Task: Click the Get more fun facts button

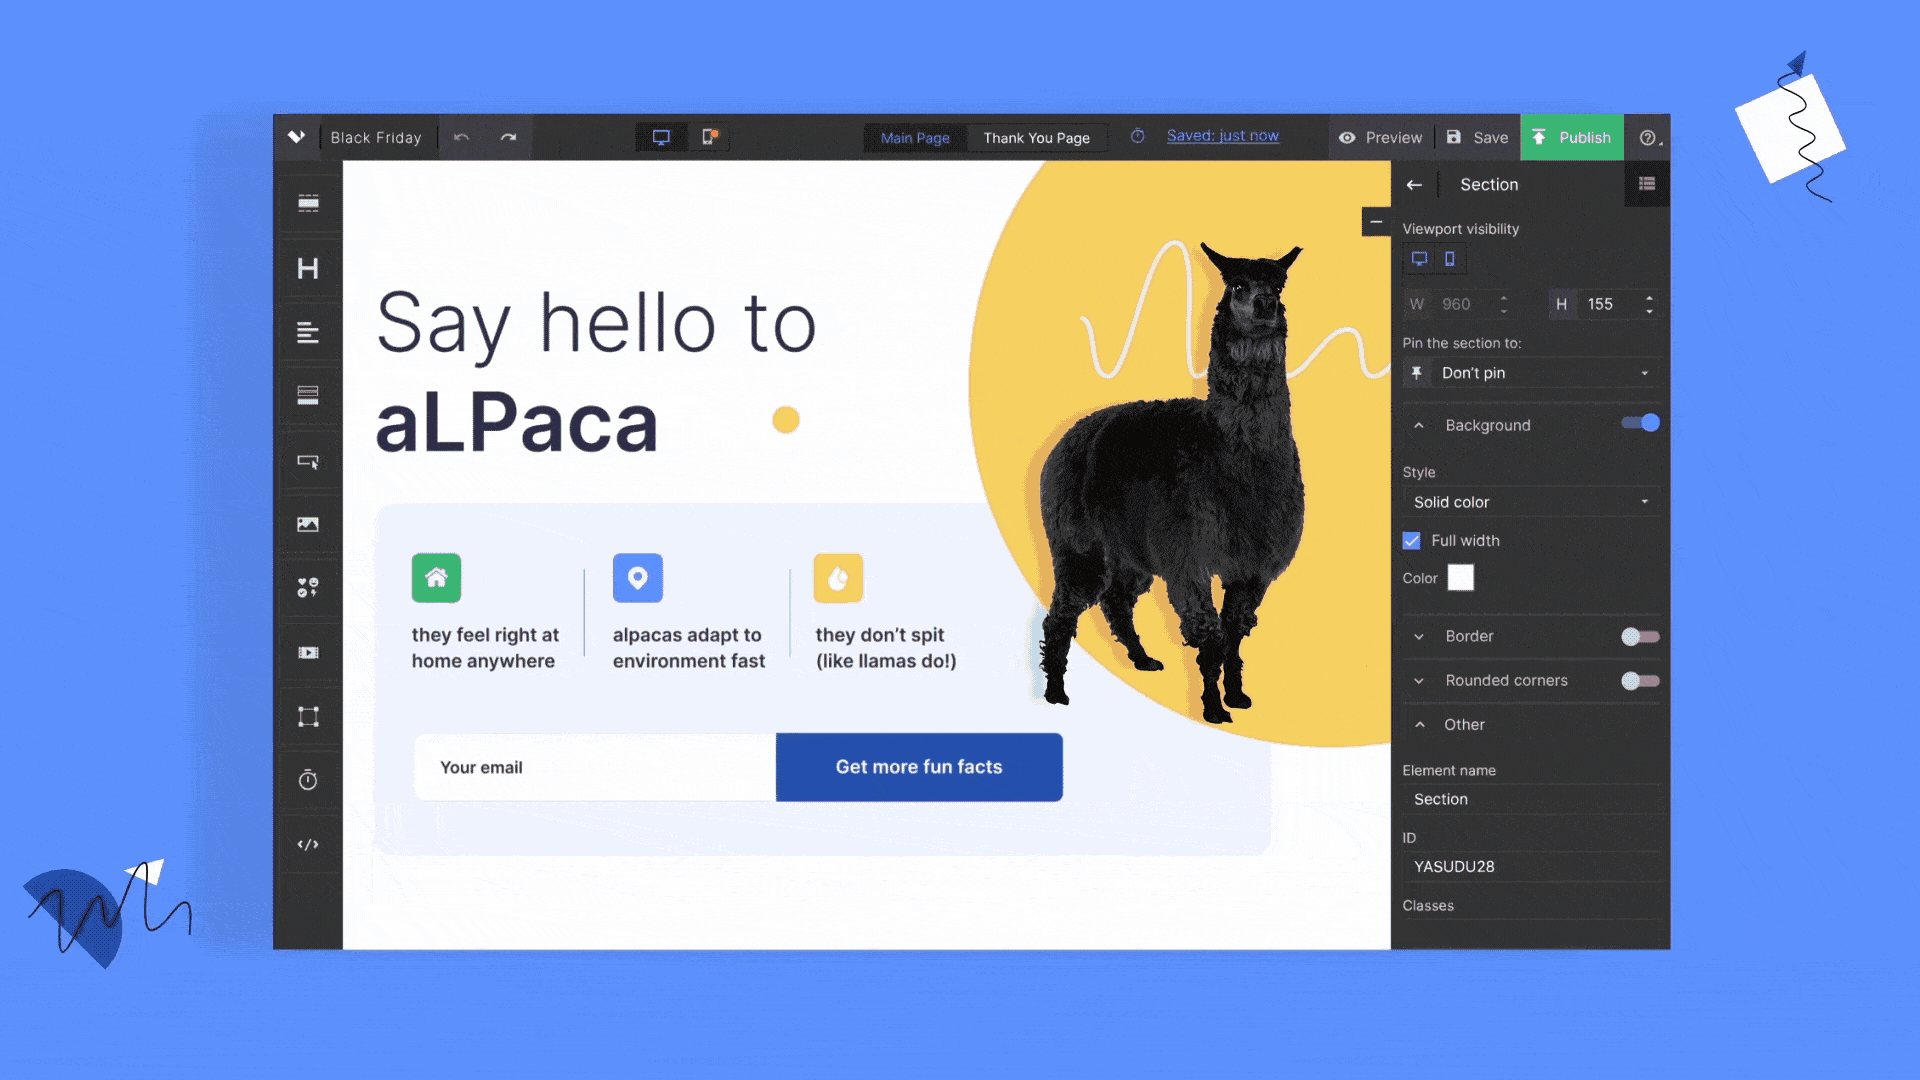Action: 919,767
